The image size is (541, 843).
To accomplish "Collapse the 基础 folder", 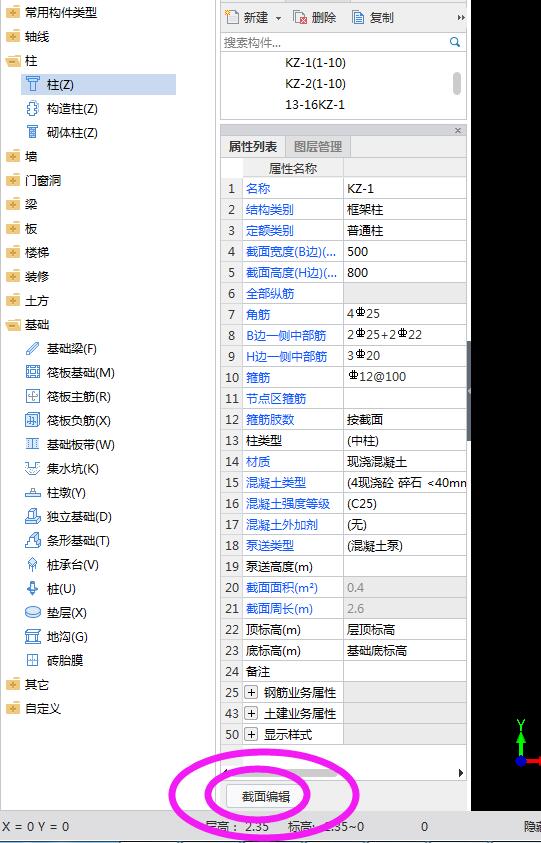I will [x=13, y=325].
